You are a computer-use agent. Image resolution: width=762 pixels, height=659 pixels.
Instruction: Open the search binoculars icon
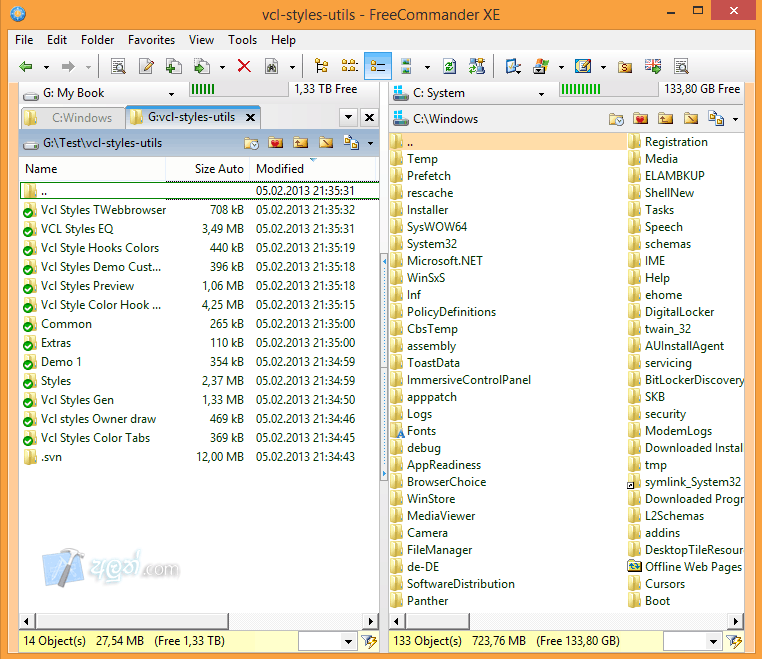(272, 66)
